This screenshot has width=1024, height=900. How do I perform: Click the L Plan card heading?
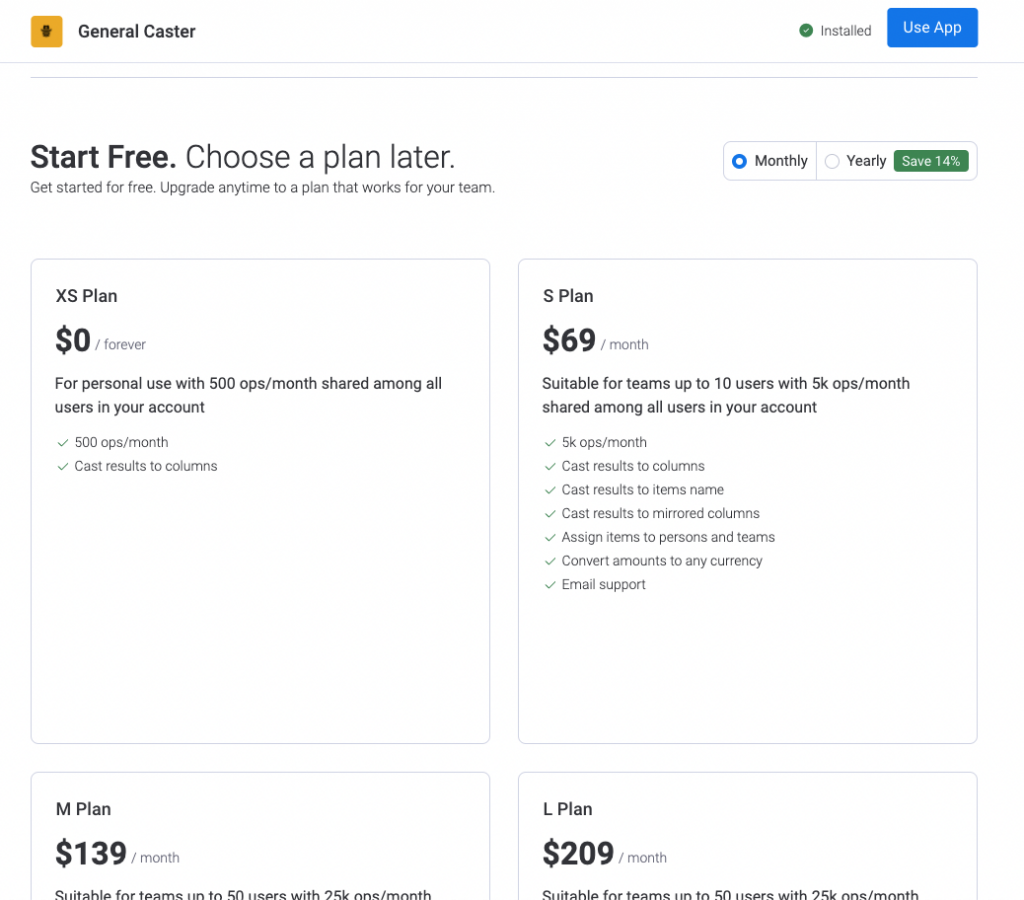(568, 809)
